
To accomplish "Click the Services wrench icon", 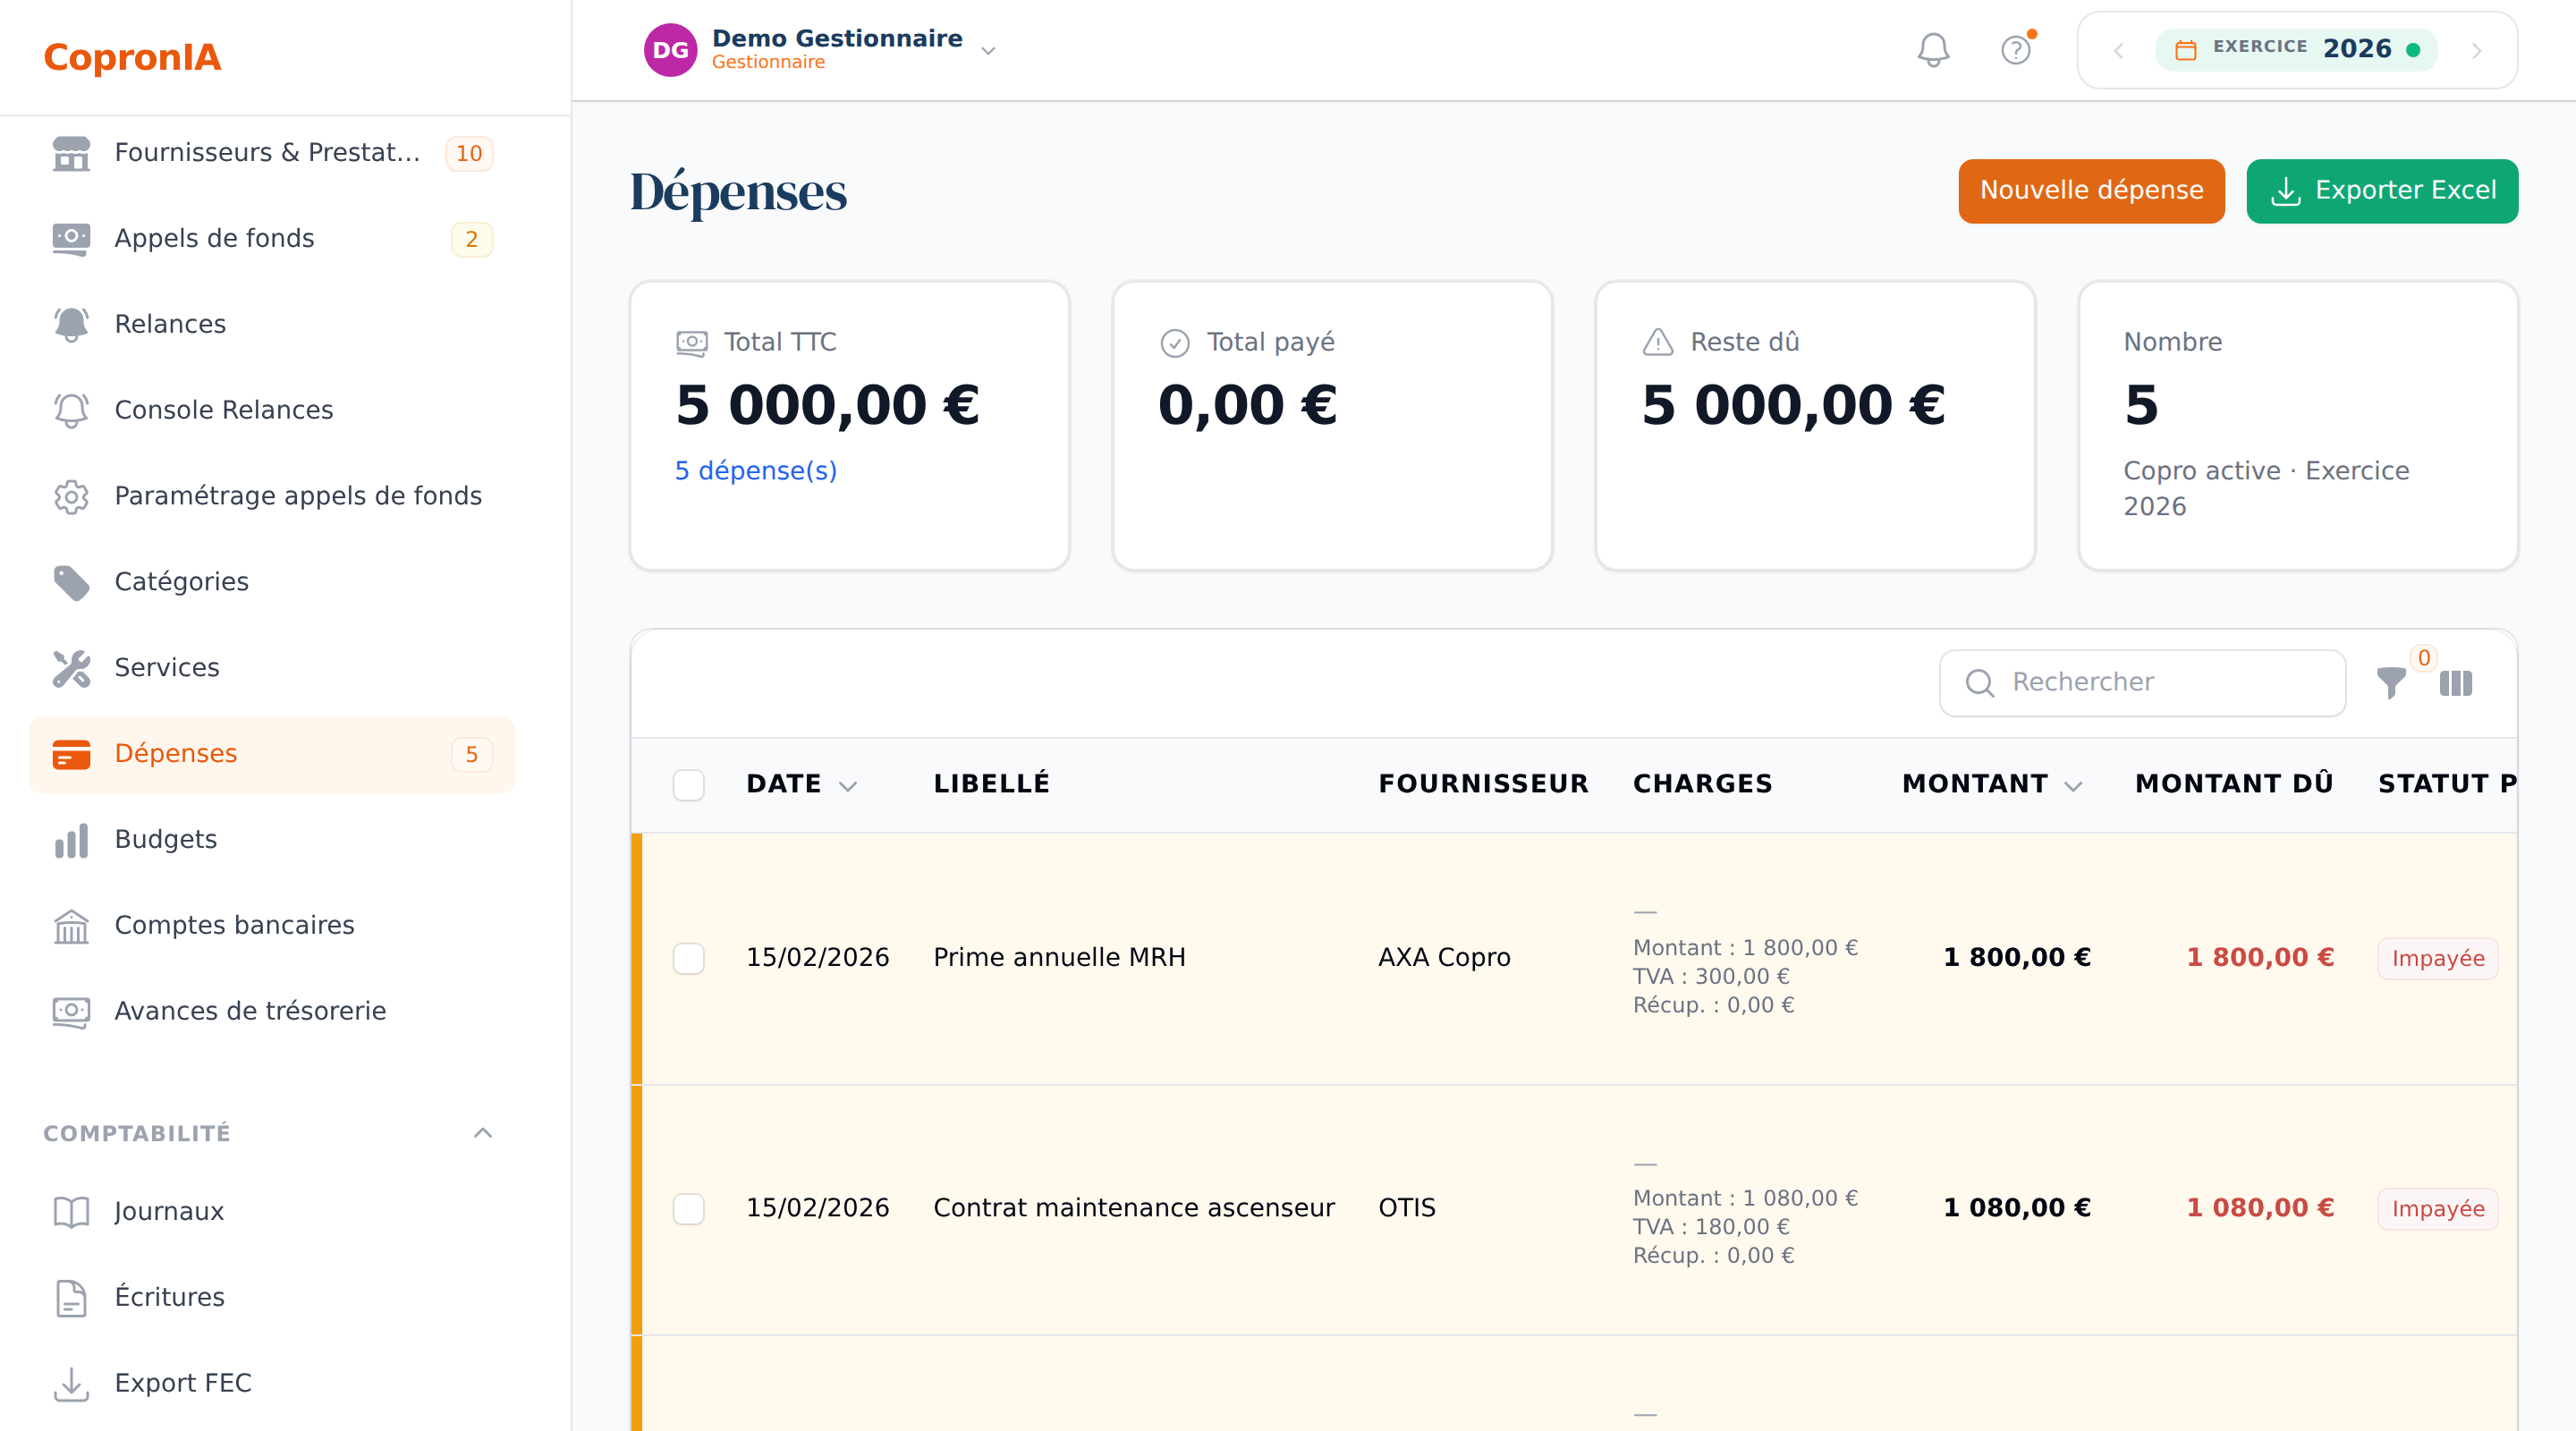I will [x=71, y=668].
